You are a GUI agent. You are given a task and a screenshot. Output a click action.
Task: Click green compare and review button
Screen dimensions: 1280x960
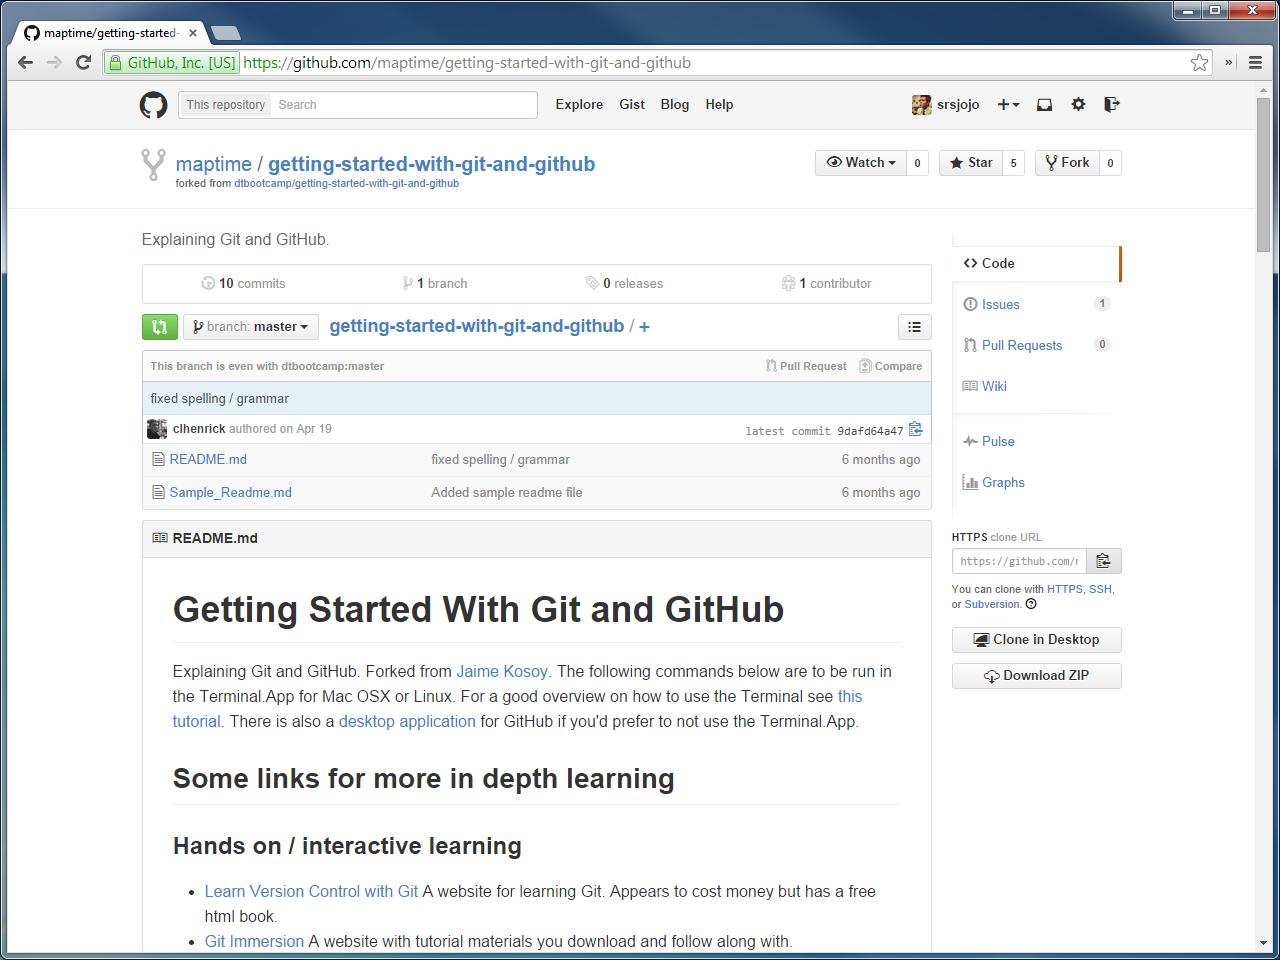tap(160, 327)
